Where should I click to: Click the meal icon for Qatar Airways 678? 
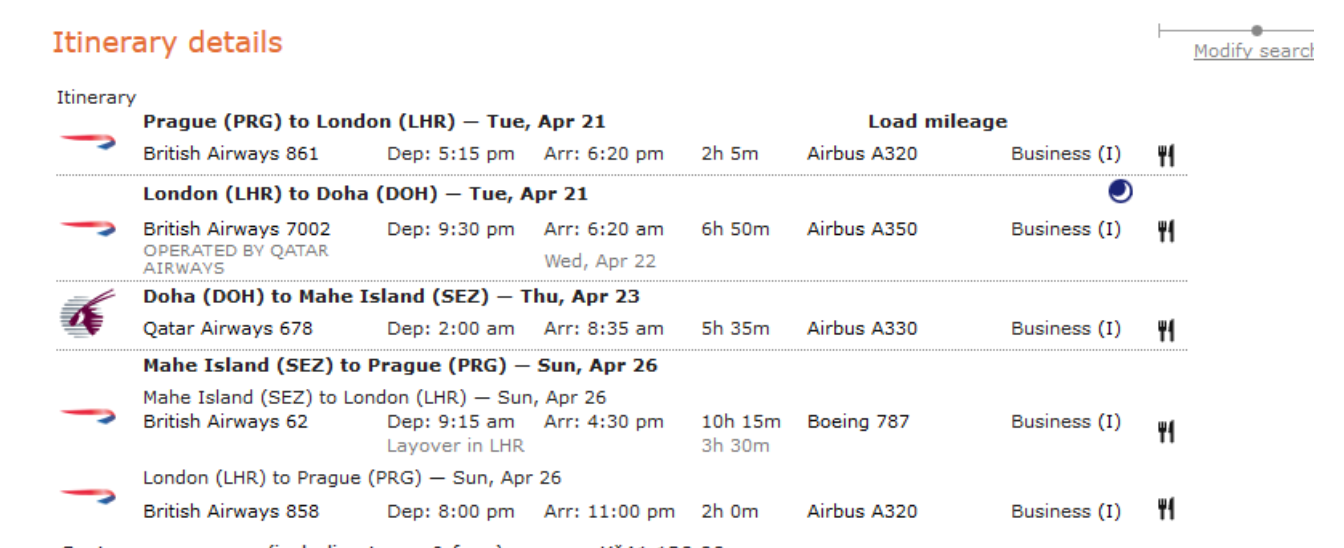pyautogui.click(x=1165, y=329)
